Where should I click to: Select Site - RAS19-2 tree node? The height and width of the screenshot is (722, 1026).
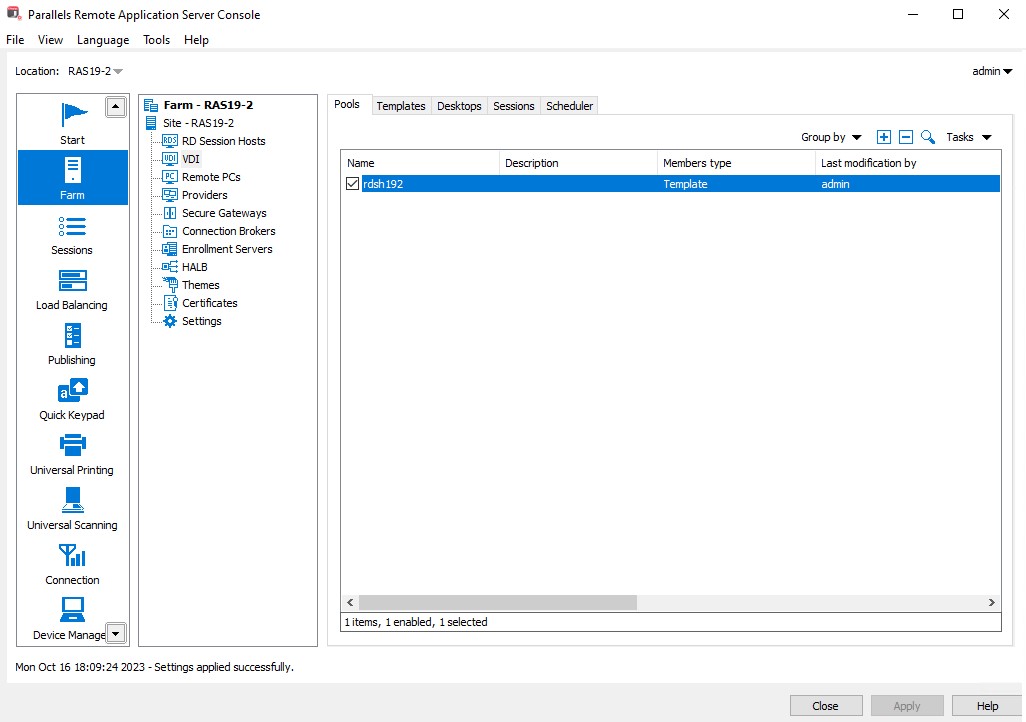[198, 122]
